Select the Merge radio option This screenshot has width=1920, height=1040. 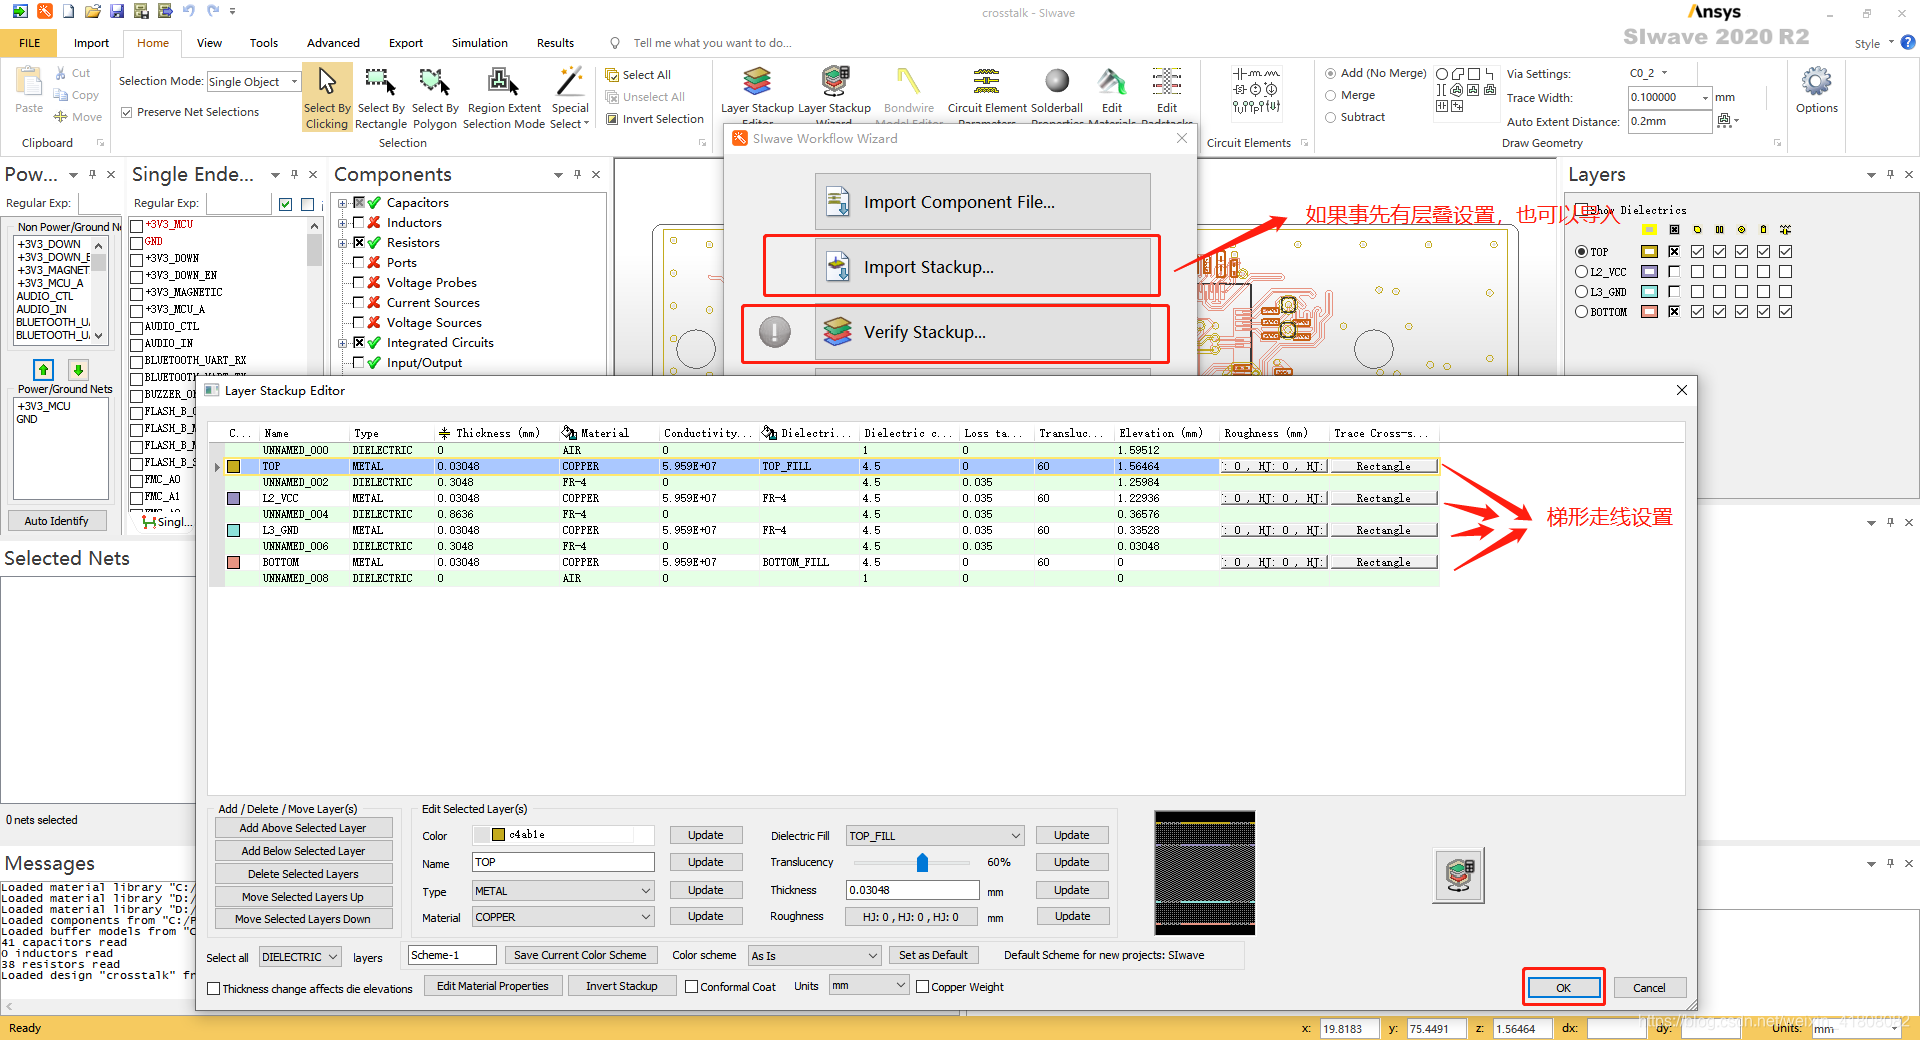(1331, 96)
